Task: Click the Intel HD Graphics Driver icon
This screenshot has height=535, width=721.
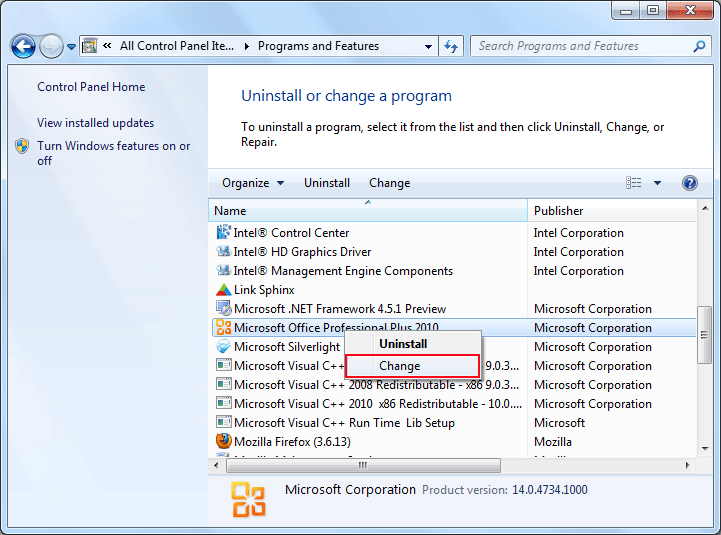Action: 223,251
